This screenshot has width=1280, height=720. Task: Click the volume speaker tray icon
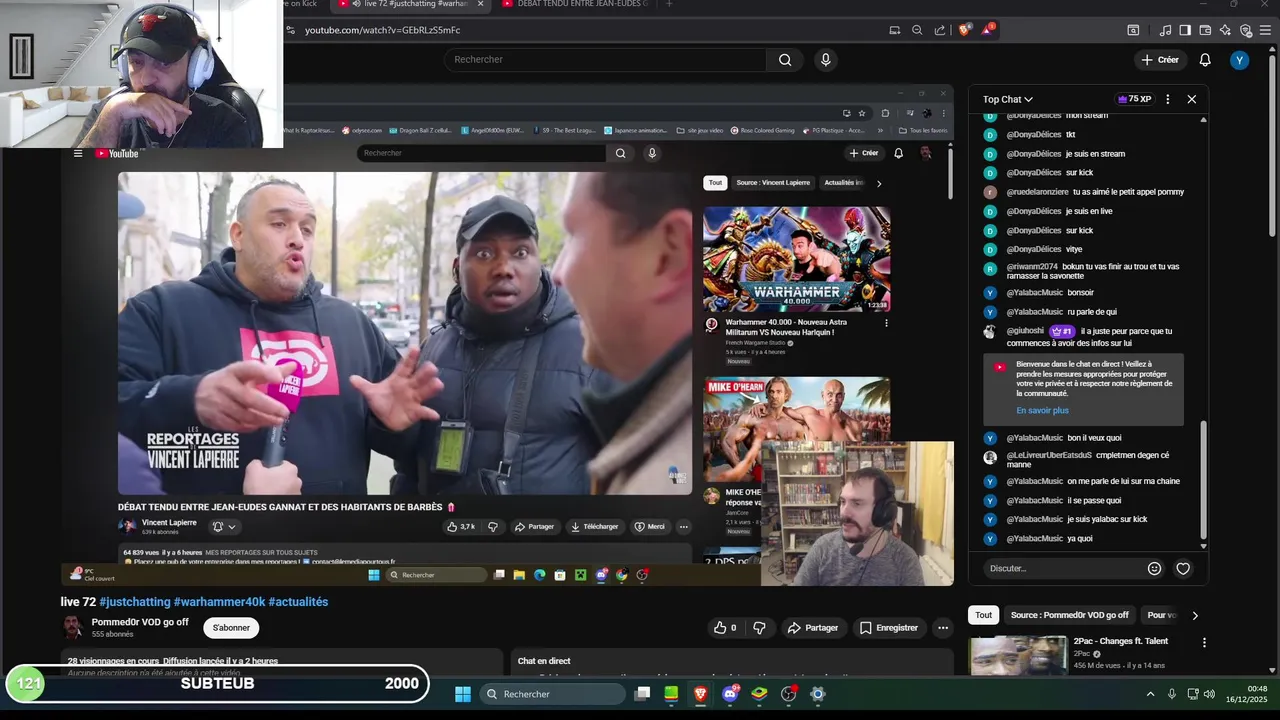[1209, 694]
